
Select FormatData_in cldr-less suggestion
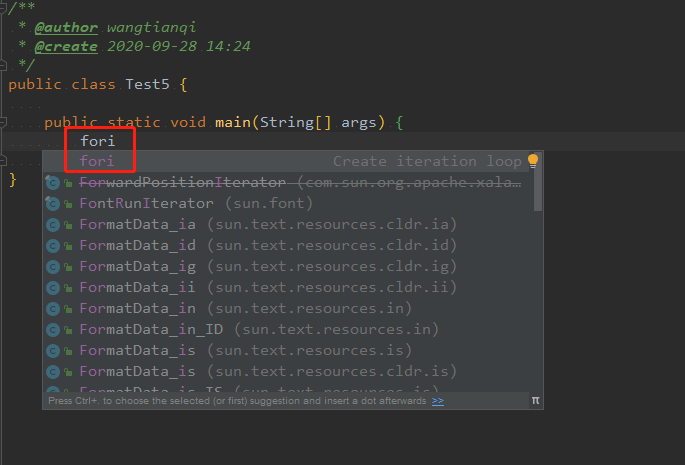285,308
